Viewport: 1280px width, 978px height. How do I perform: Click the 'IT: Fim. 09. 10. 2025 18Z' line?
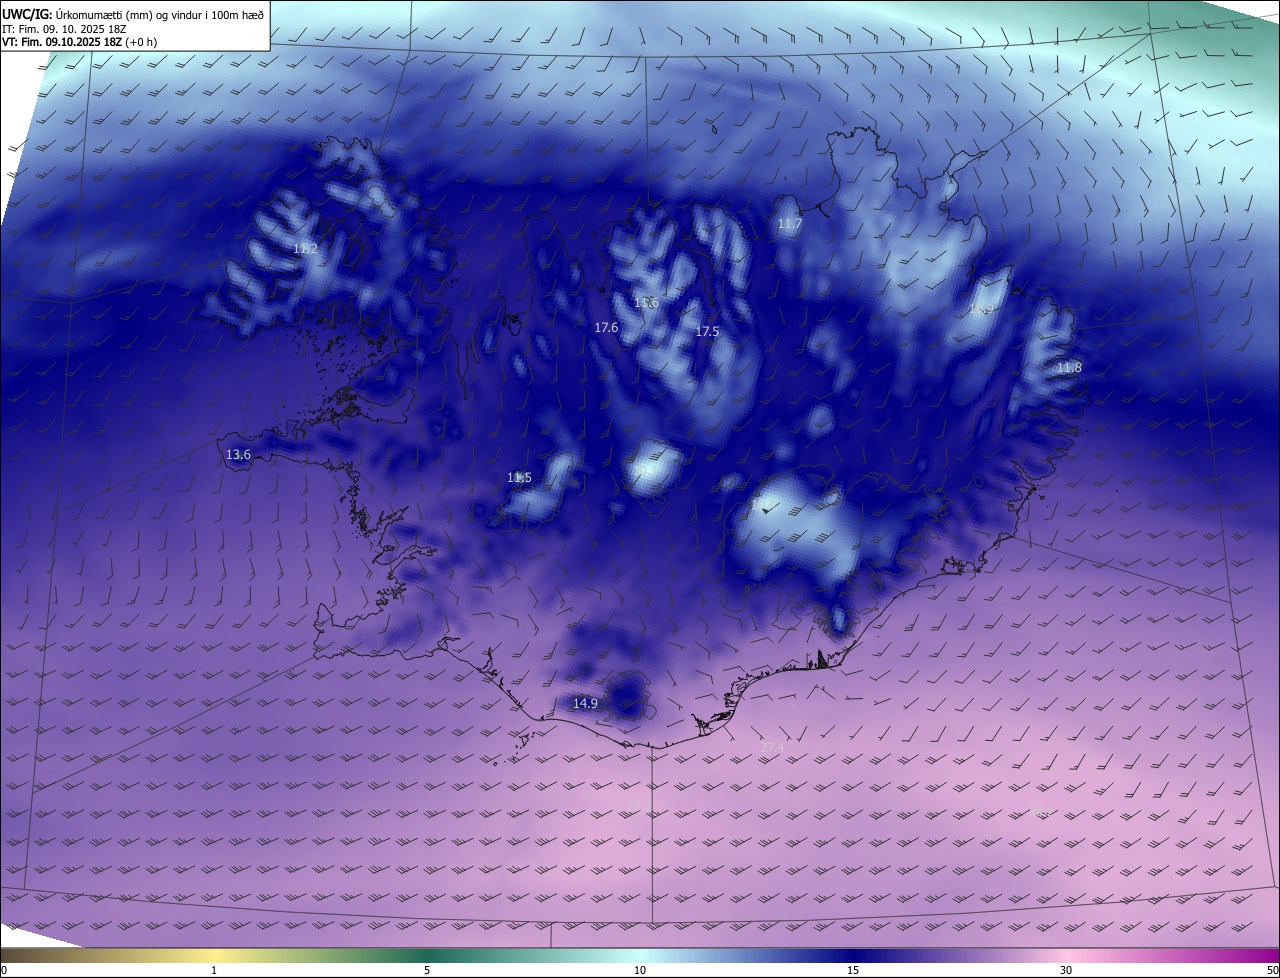tap(63, 29)
